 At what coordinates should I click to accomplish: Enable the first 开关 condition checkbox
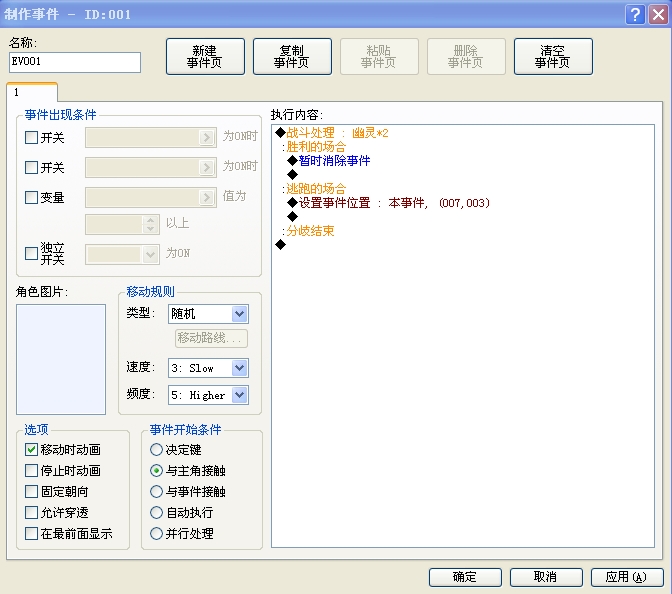pos(31,138)
